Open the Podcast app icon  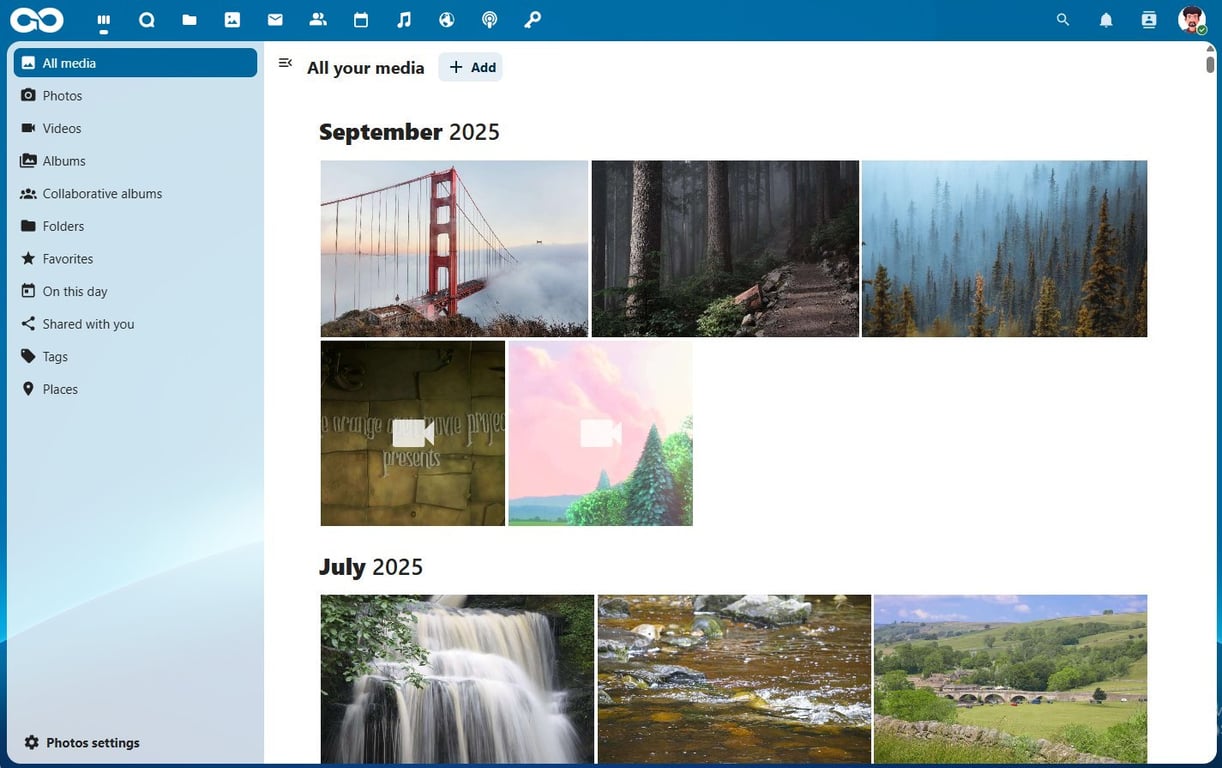point(490,20)
